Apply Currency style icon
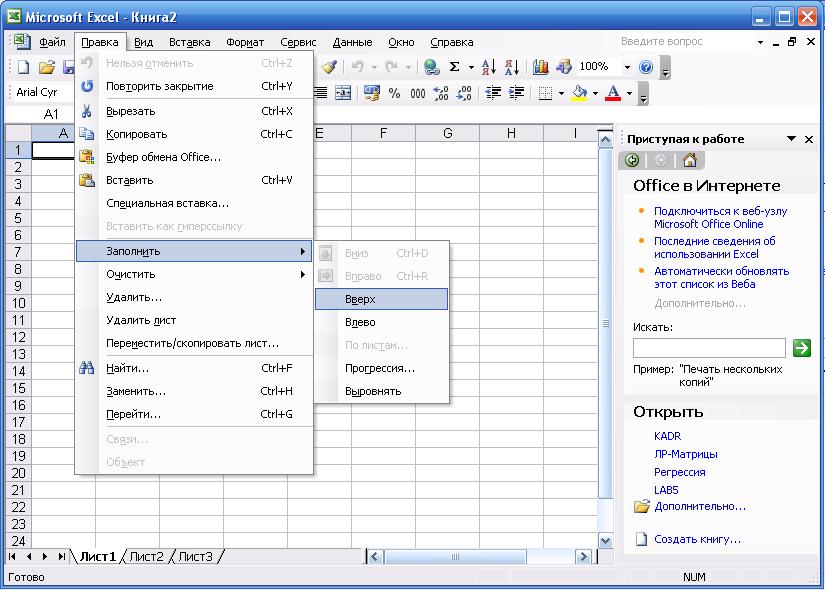The width and height of the screenshot is (825, 590). pos(371,94)
